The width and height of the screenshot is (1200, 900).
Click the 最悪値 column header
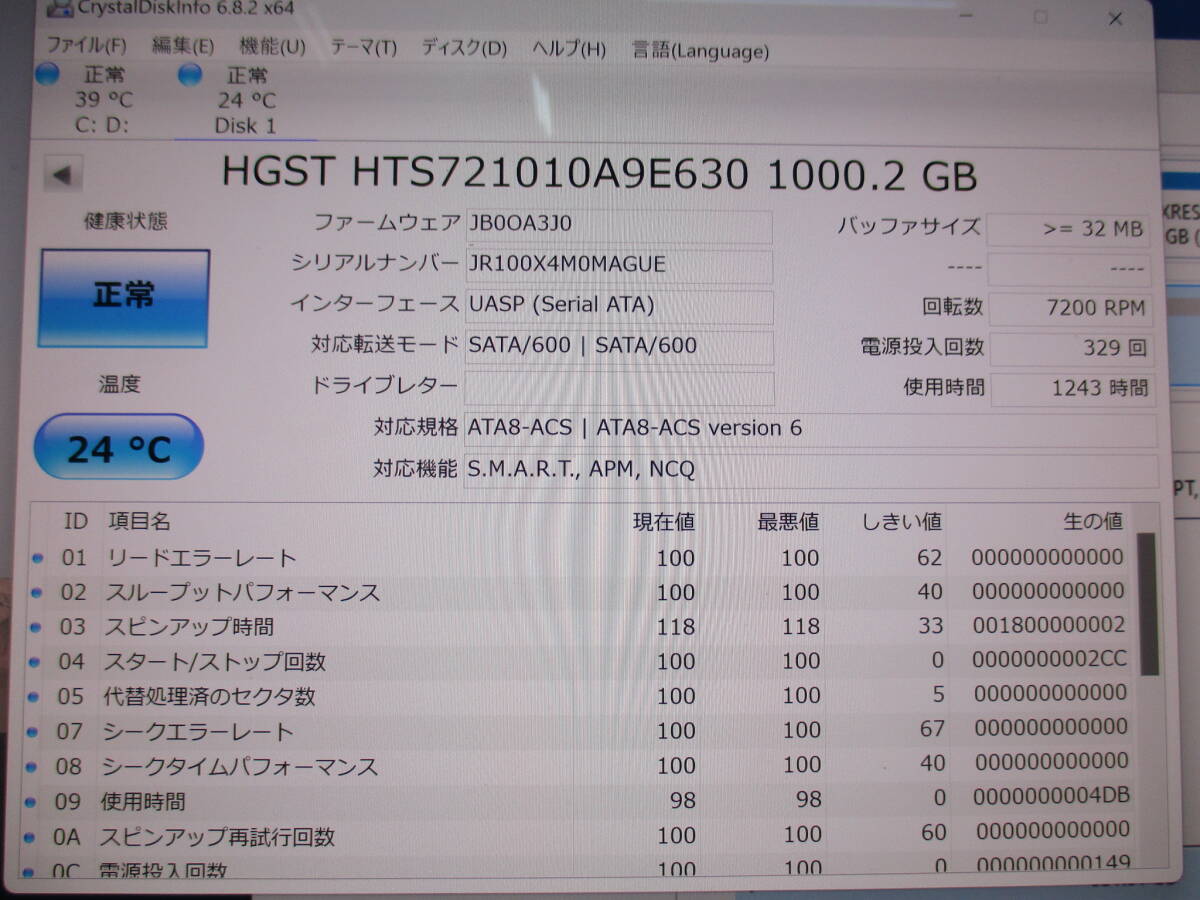788,522
